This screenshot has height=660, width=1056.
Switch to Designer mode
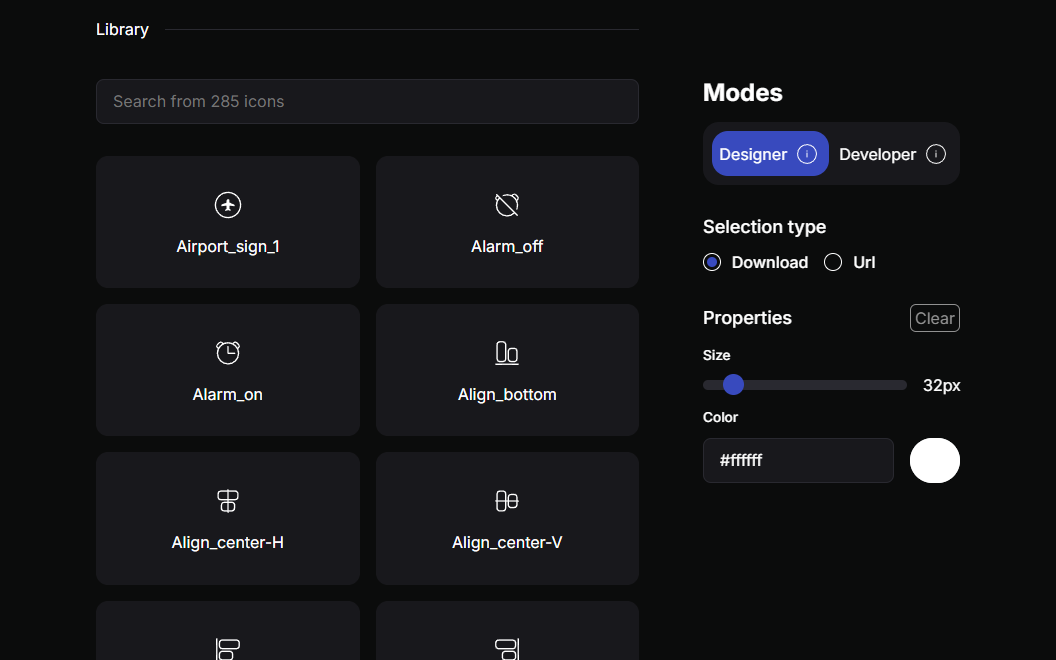point(754,154)
